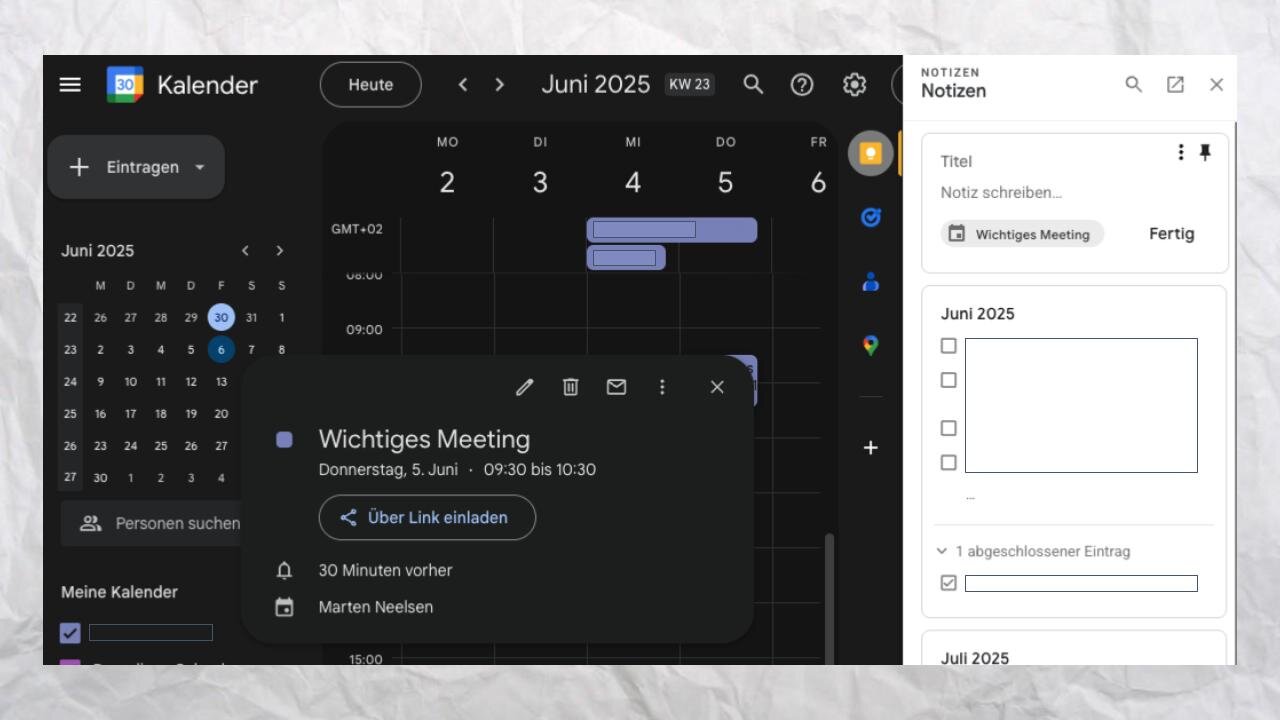Delete the event using the trash icon
Viewport: 1280px width, 720px height.
coord(570,387)
